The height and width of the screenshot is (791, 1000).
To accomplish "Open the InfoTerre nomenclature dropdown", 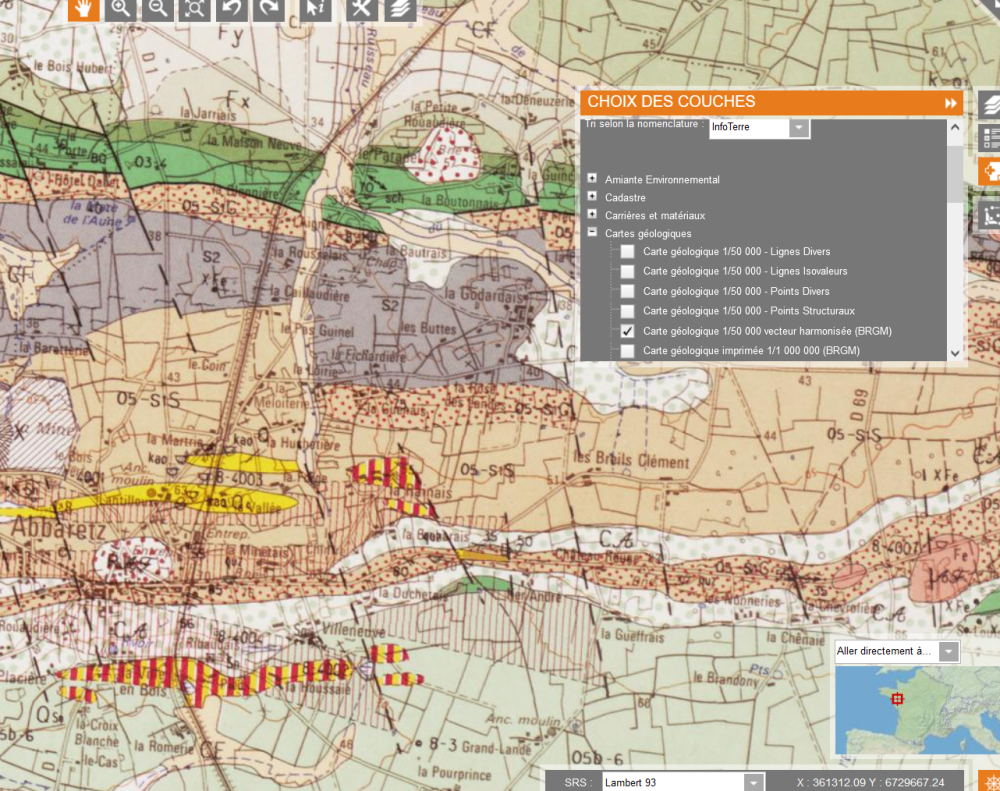I will pyautogui.click(x=798, y=128).
